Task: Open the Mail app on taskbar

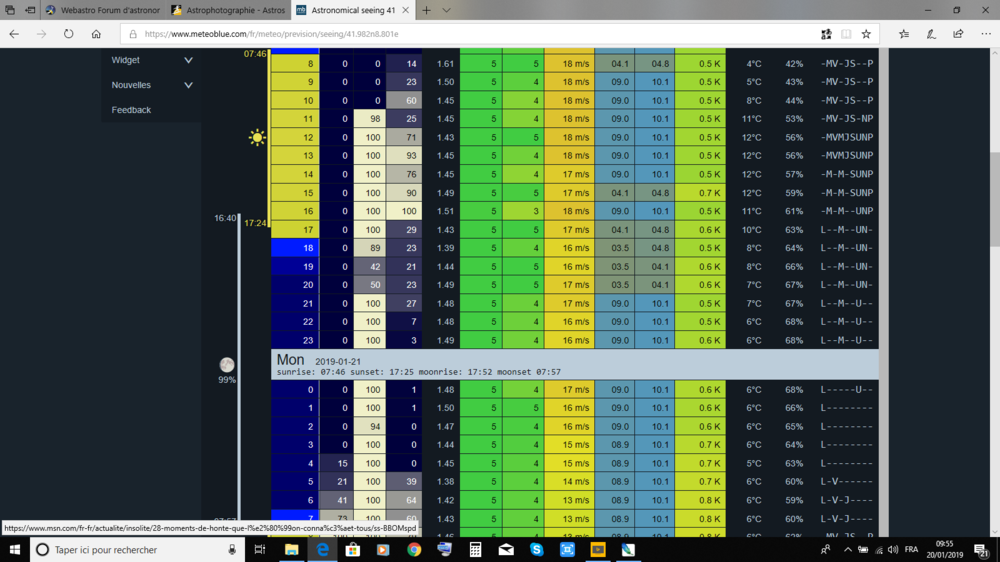Action: click(506, 549)
